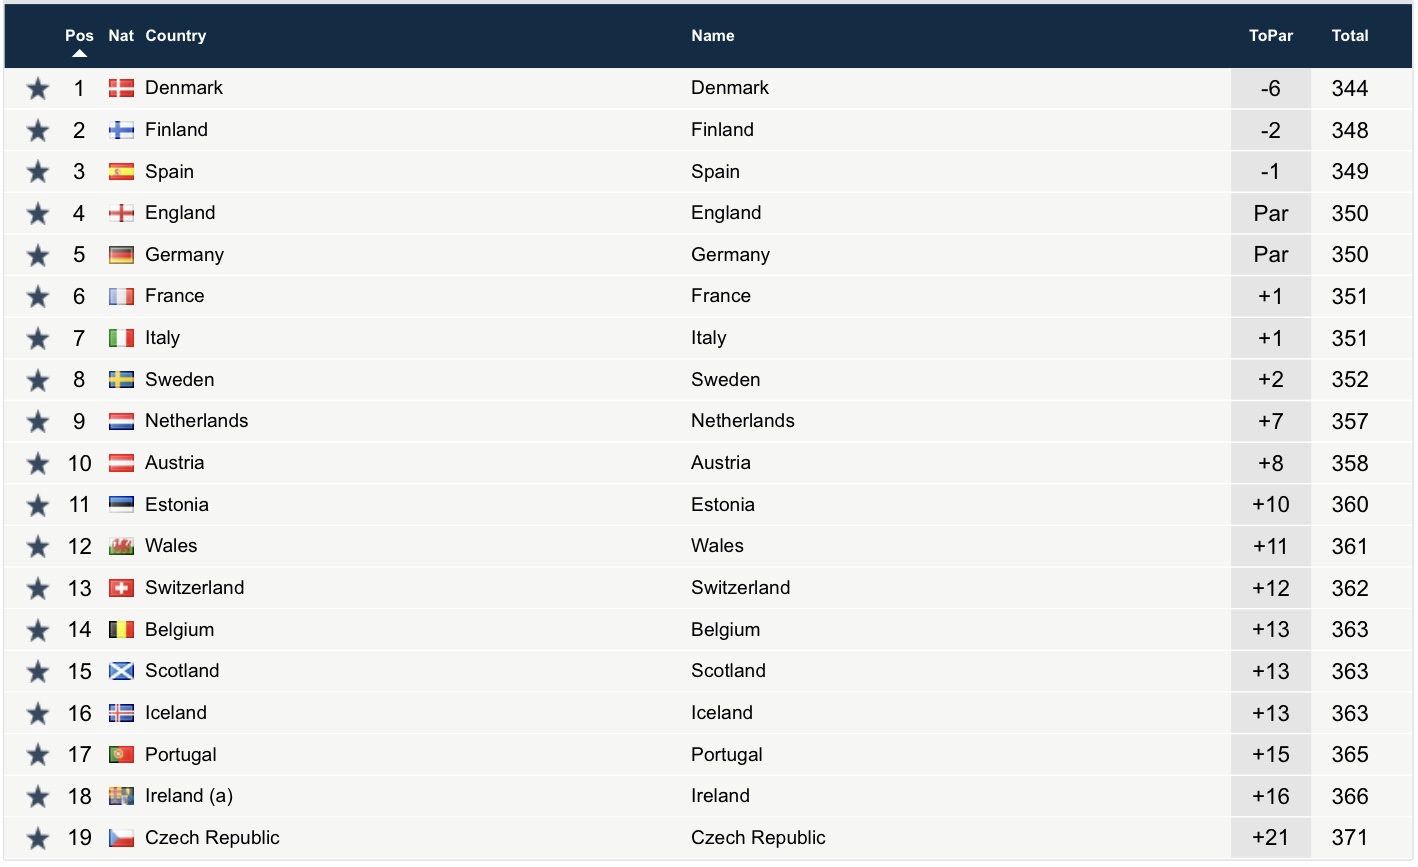Click the Name column header
The height and width of the screenshot is (867, 1418).
[712, 35]
